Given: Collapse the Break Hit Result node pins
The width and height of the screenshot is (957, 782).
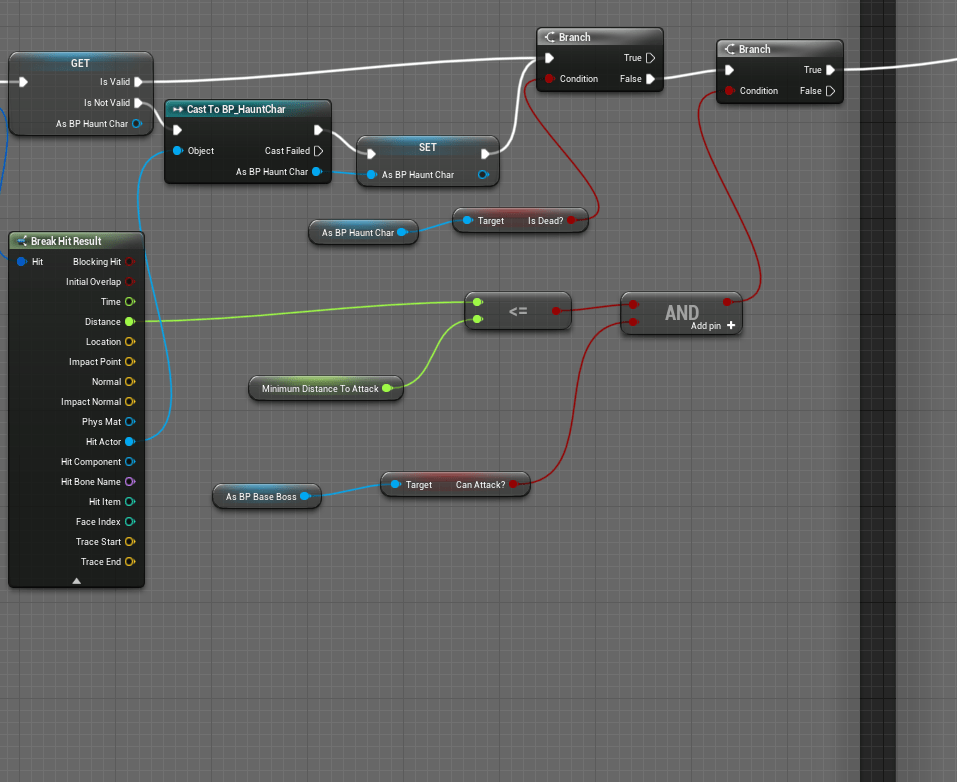Looking at the screenshot, I should click(x=76, y=580).
